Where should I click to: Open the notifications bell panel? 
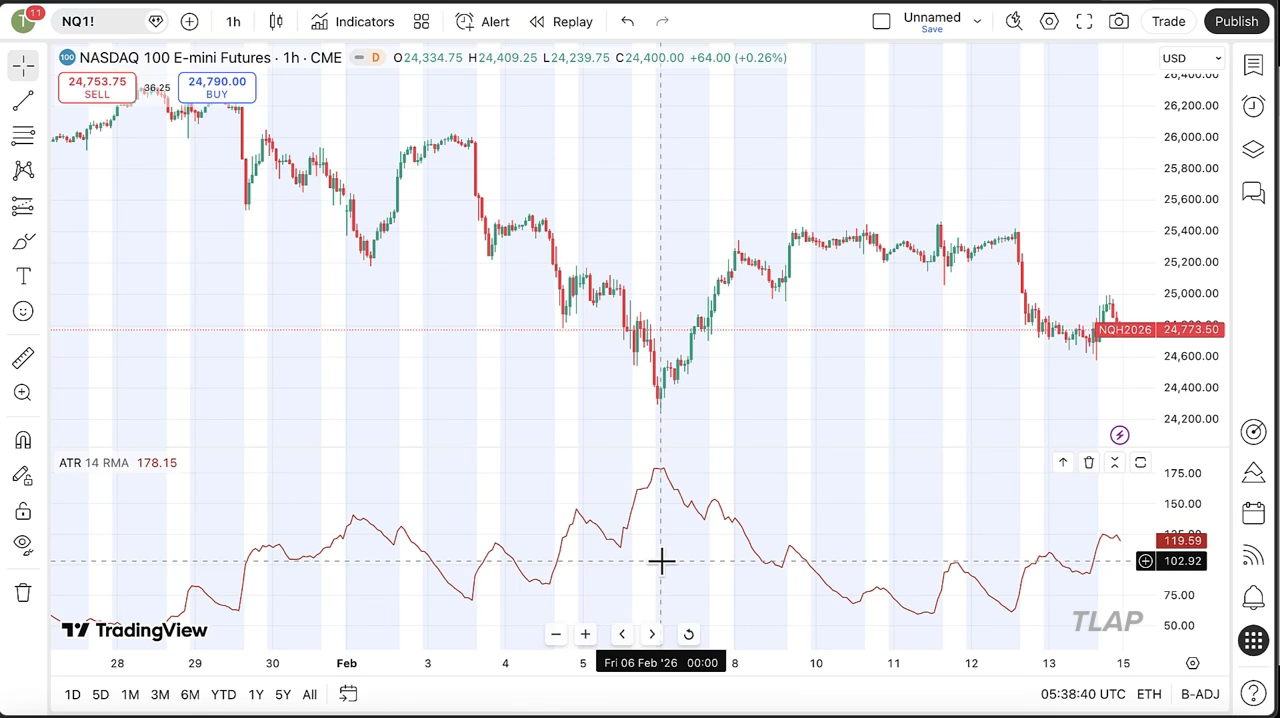tap(1253, 598)
